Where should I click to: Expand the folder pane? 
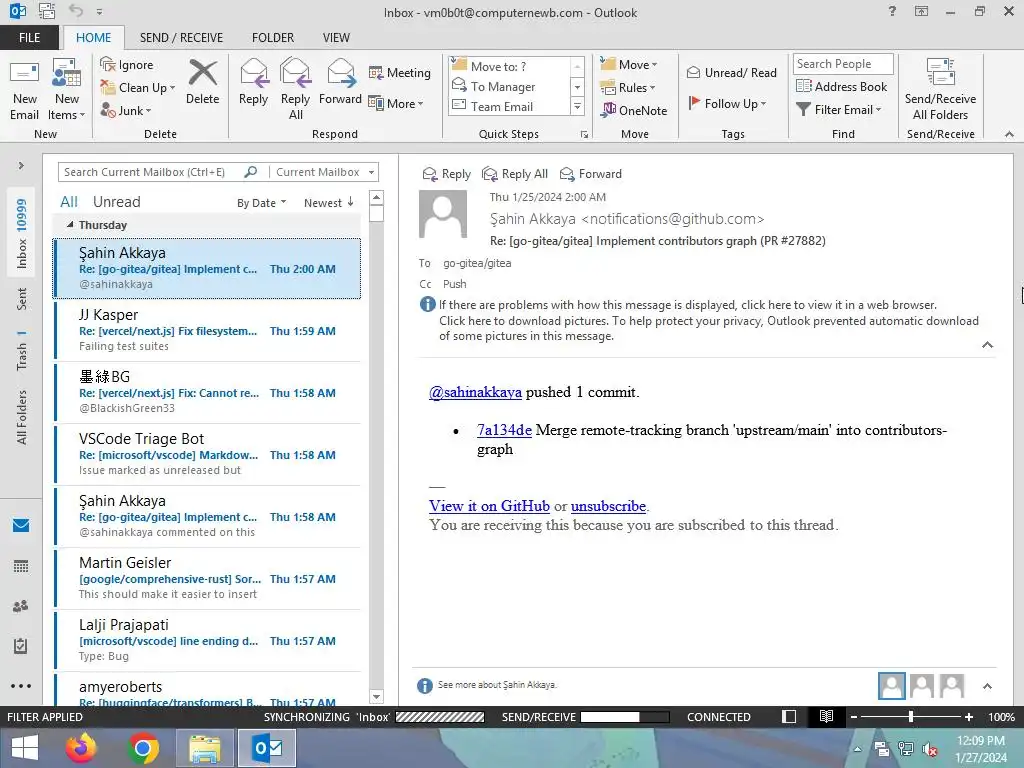pos(21,166)
